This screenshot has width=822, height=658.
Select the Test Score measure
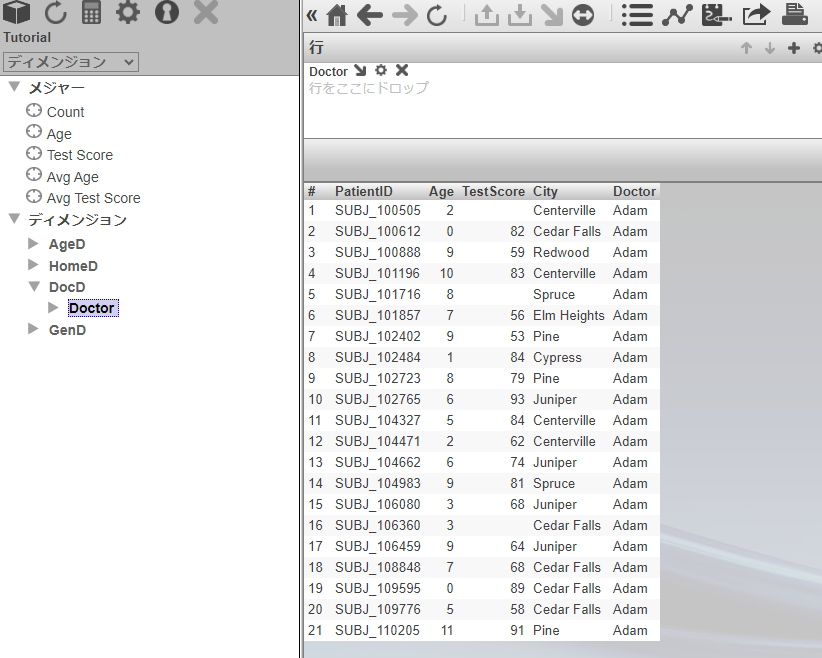coord(80,155)
